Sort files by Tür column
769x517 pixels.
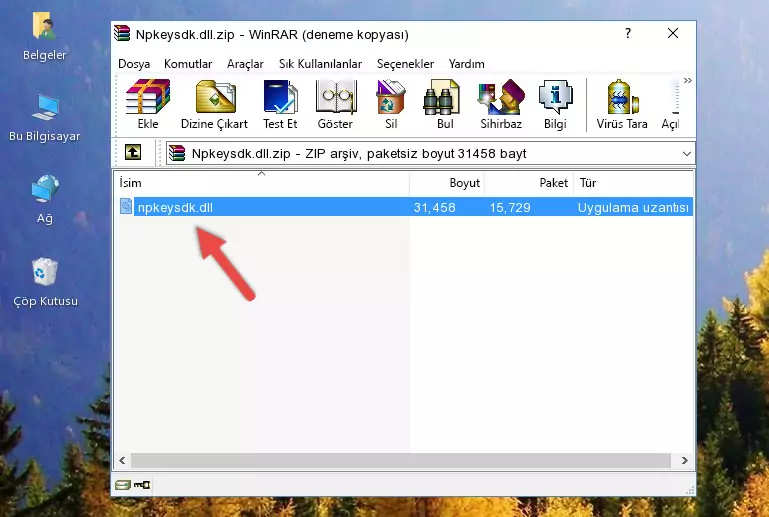click(633, 182)
